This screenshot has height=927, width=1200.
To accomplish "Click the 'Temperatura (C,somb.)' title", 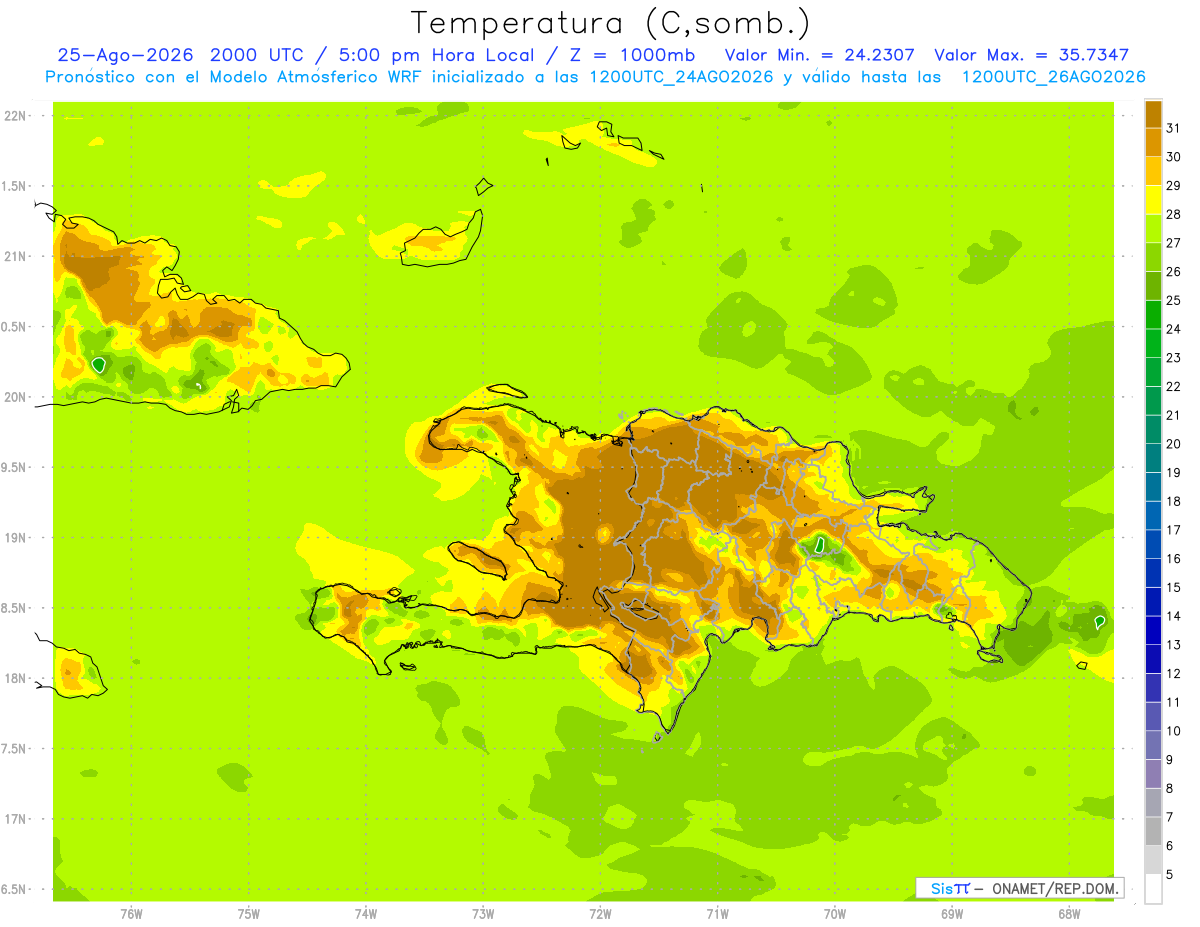I will point(610,22).
